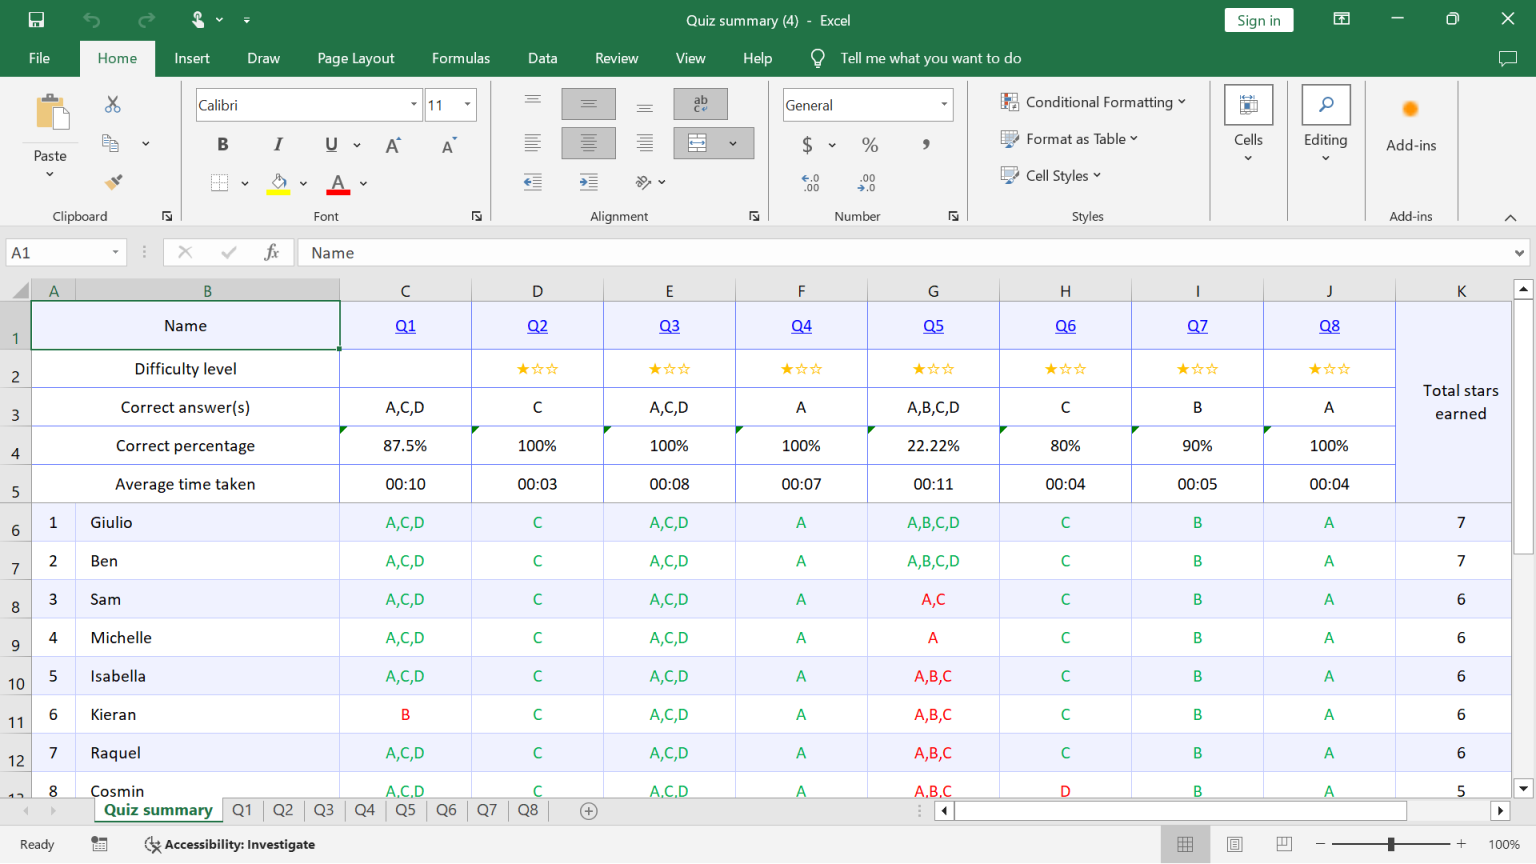The width and height of the screenshot is (1536, 864).
Task: Open the Fill Color dropdown arrow
Action: pyautogui.click(x=303, y=183)
